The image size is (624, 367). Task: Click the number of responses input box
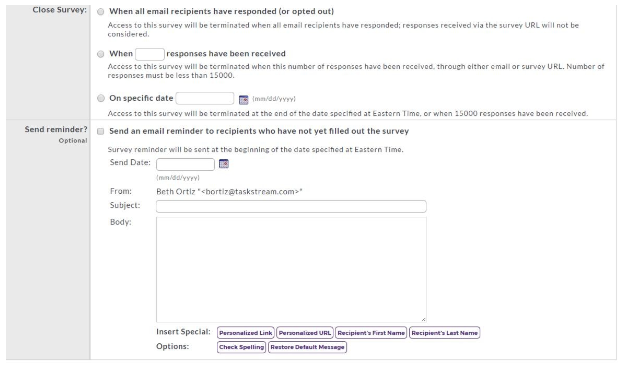[150, 54]
